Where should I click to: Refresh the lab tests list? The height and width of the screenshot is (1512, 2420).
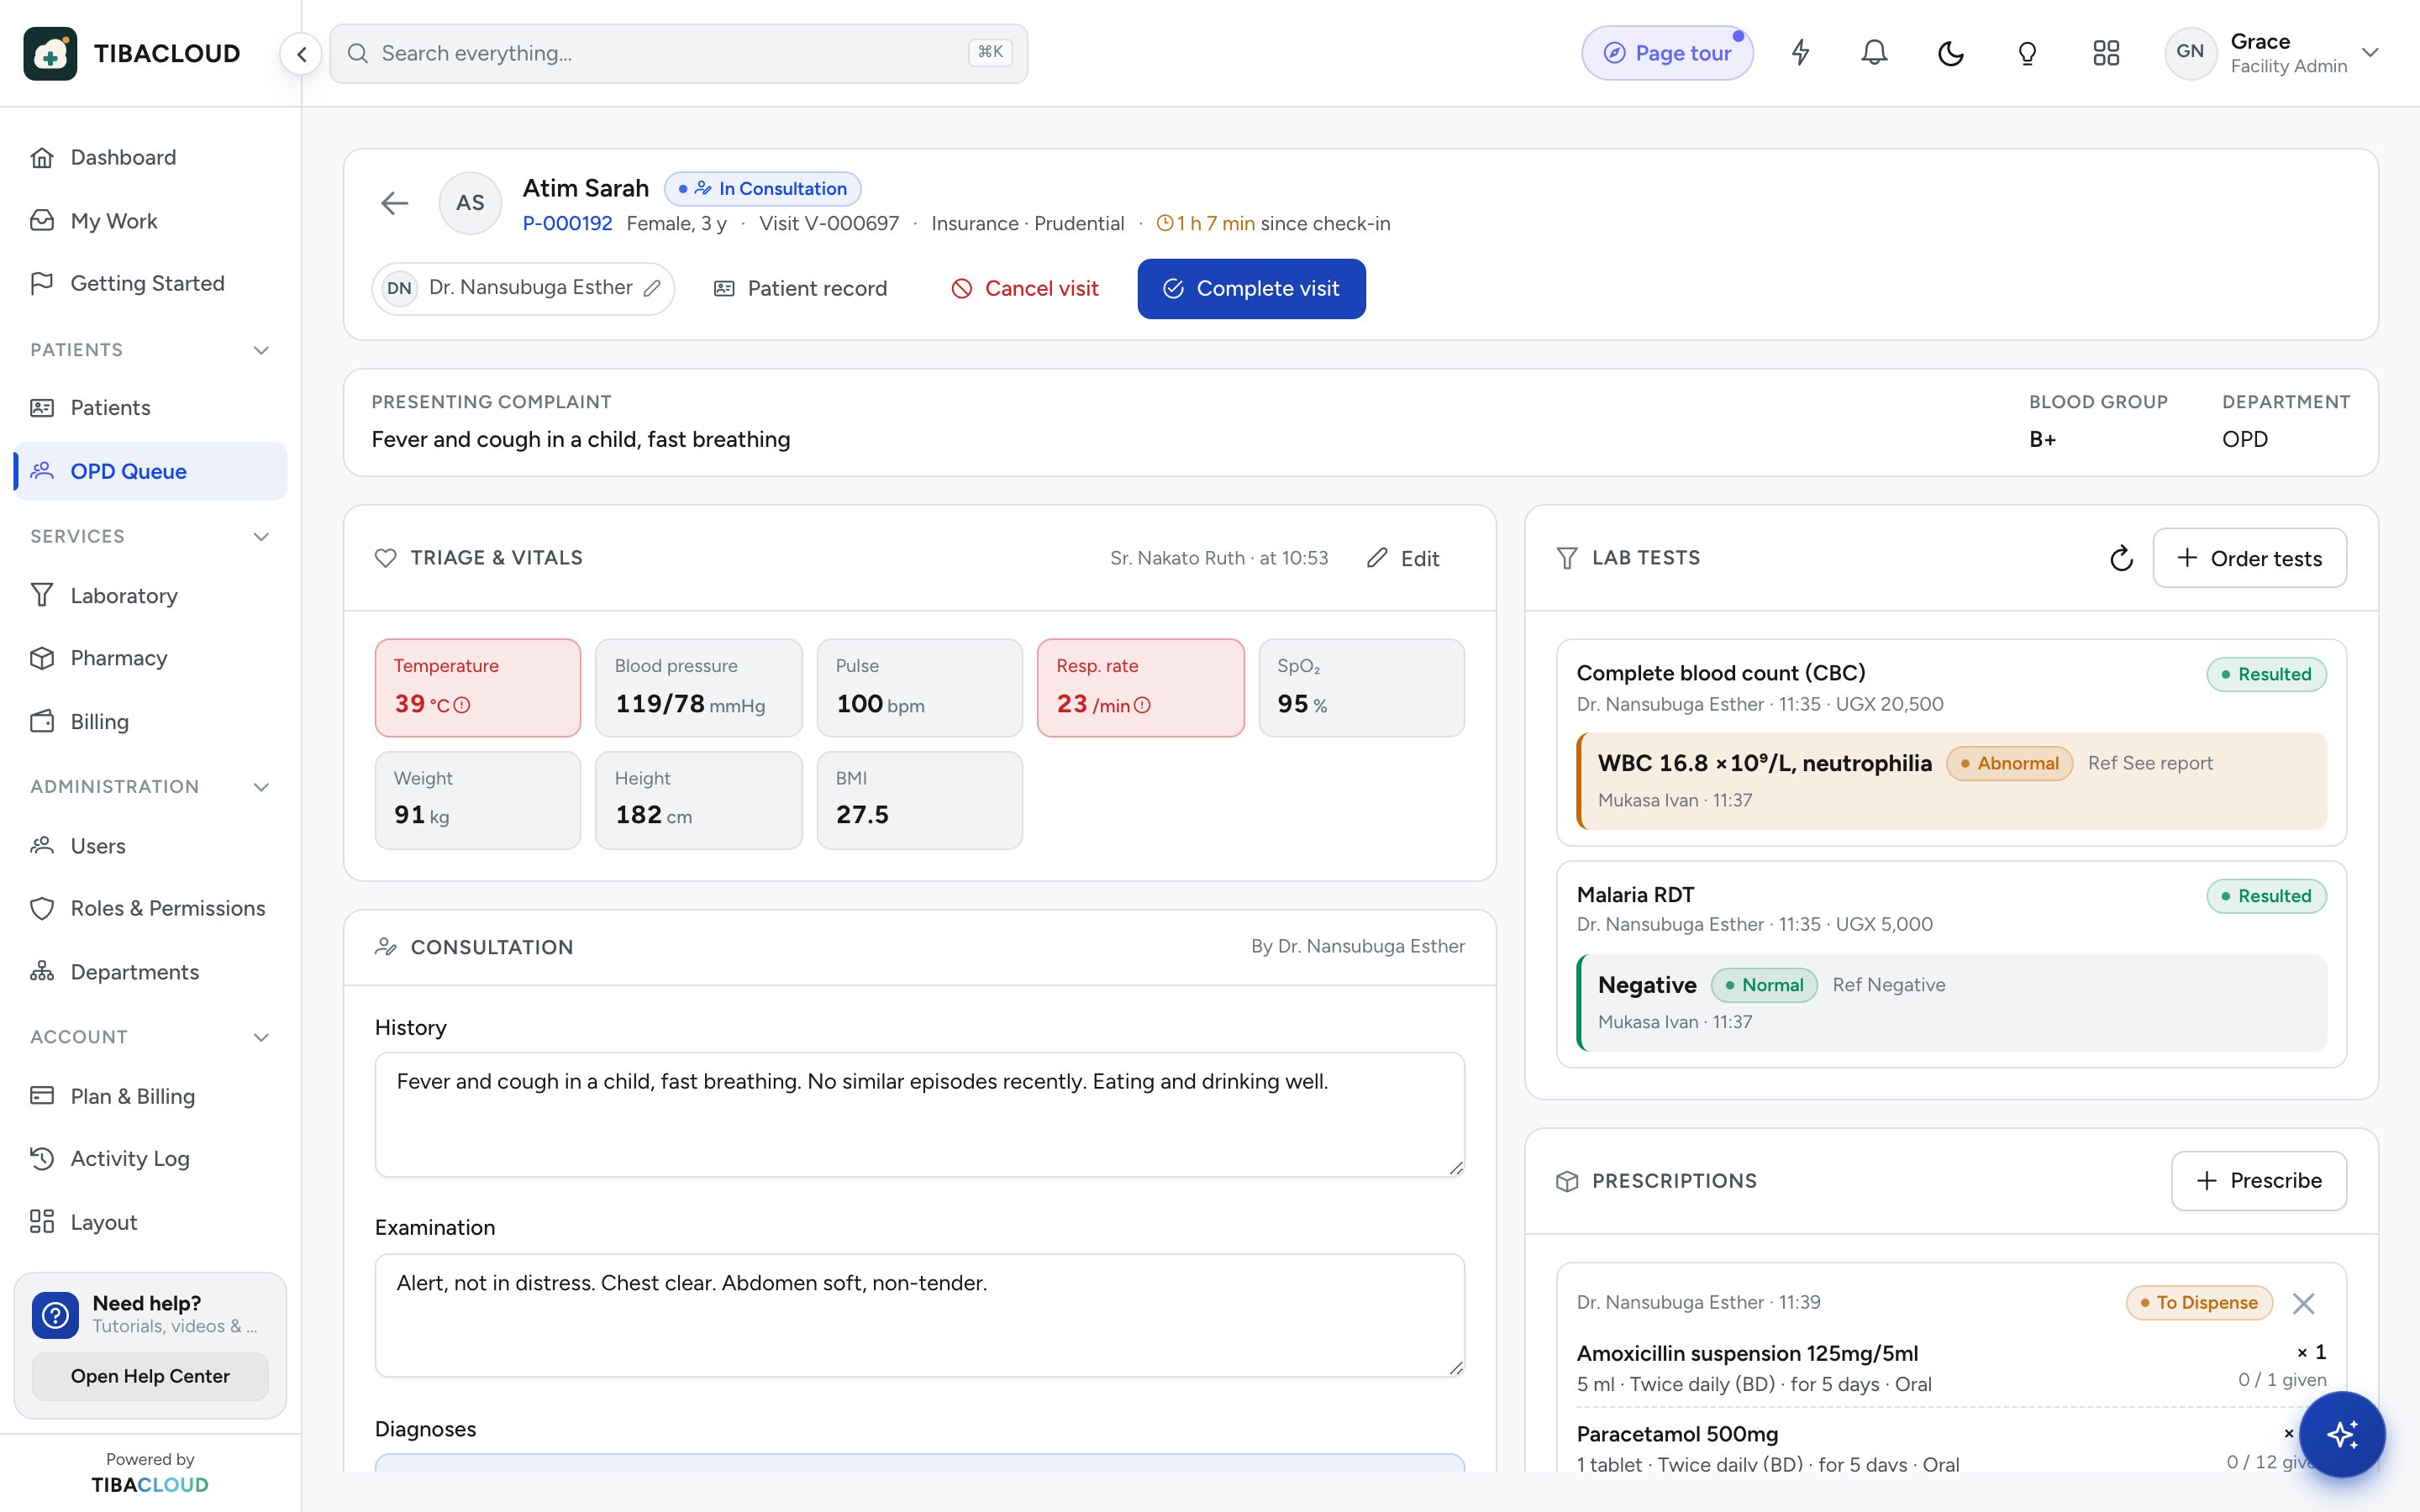click(x=2121, y=558)
